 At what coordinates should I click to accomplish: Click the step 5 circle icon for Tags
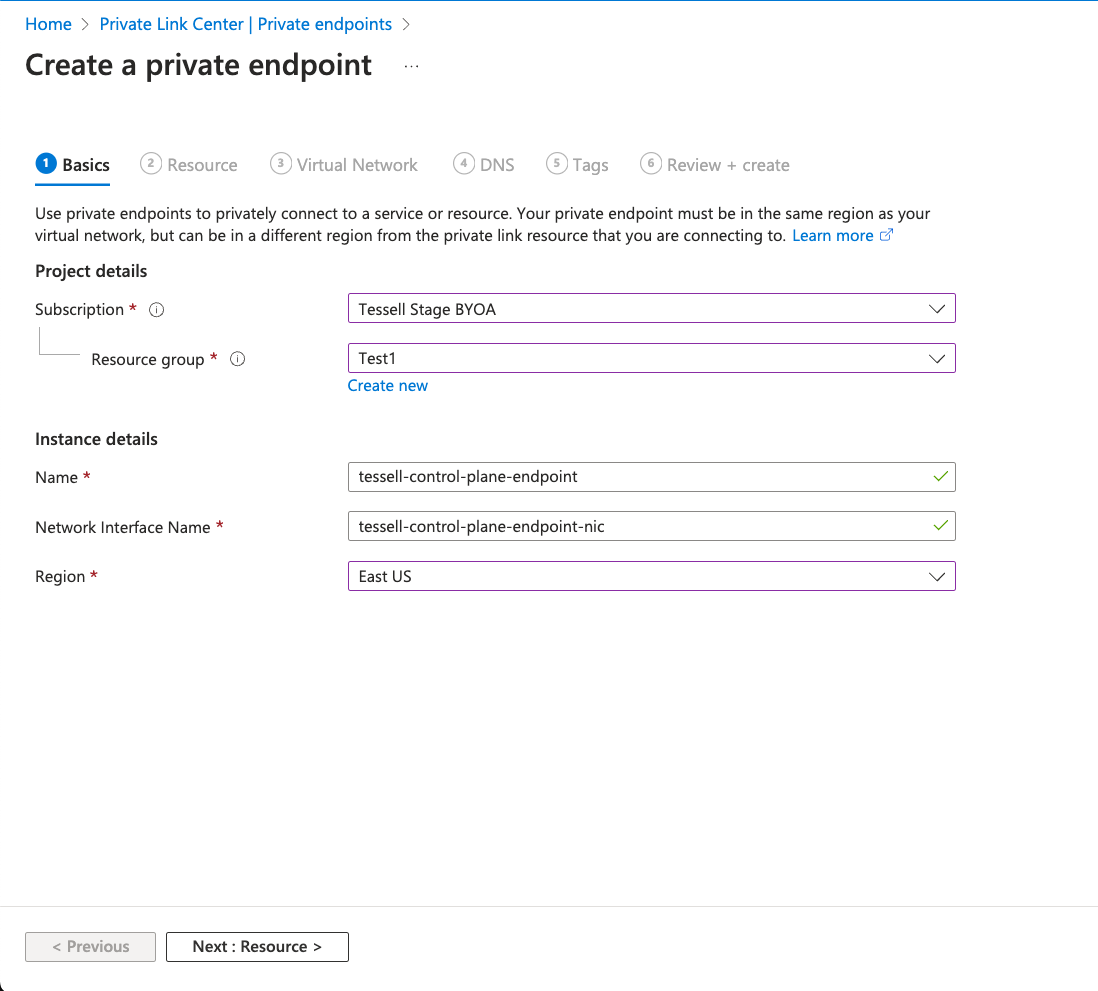click(x=557, y=164)
